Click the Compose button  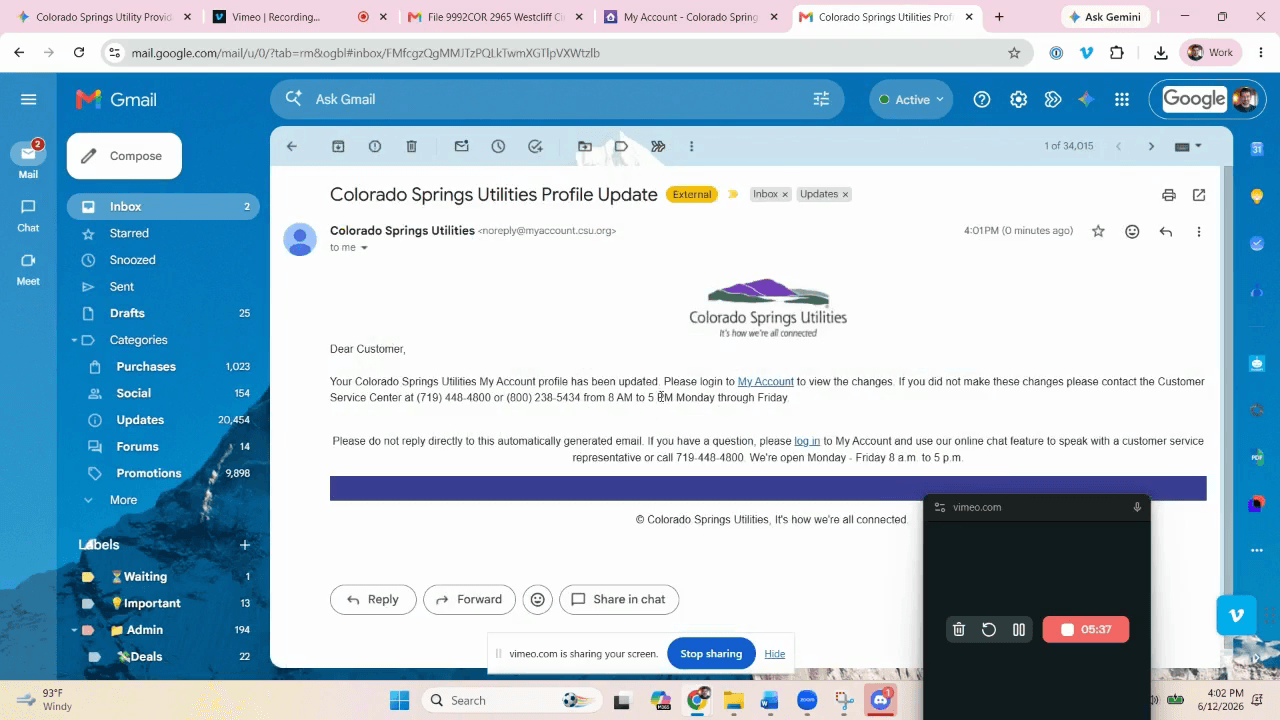coord(124,156)
